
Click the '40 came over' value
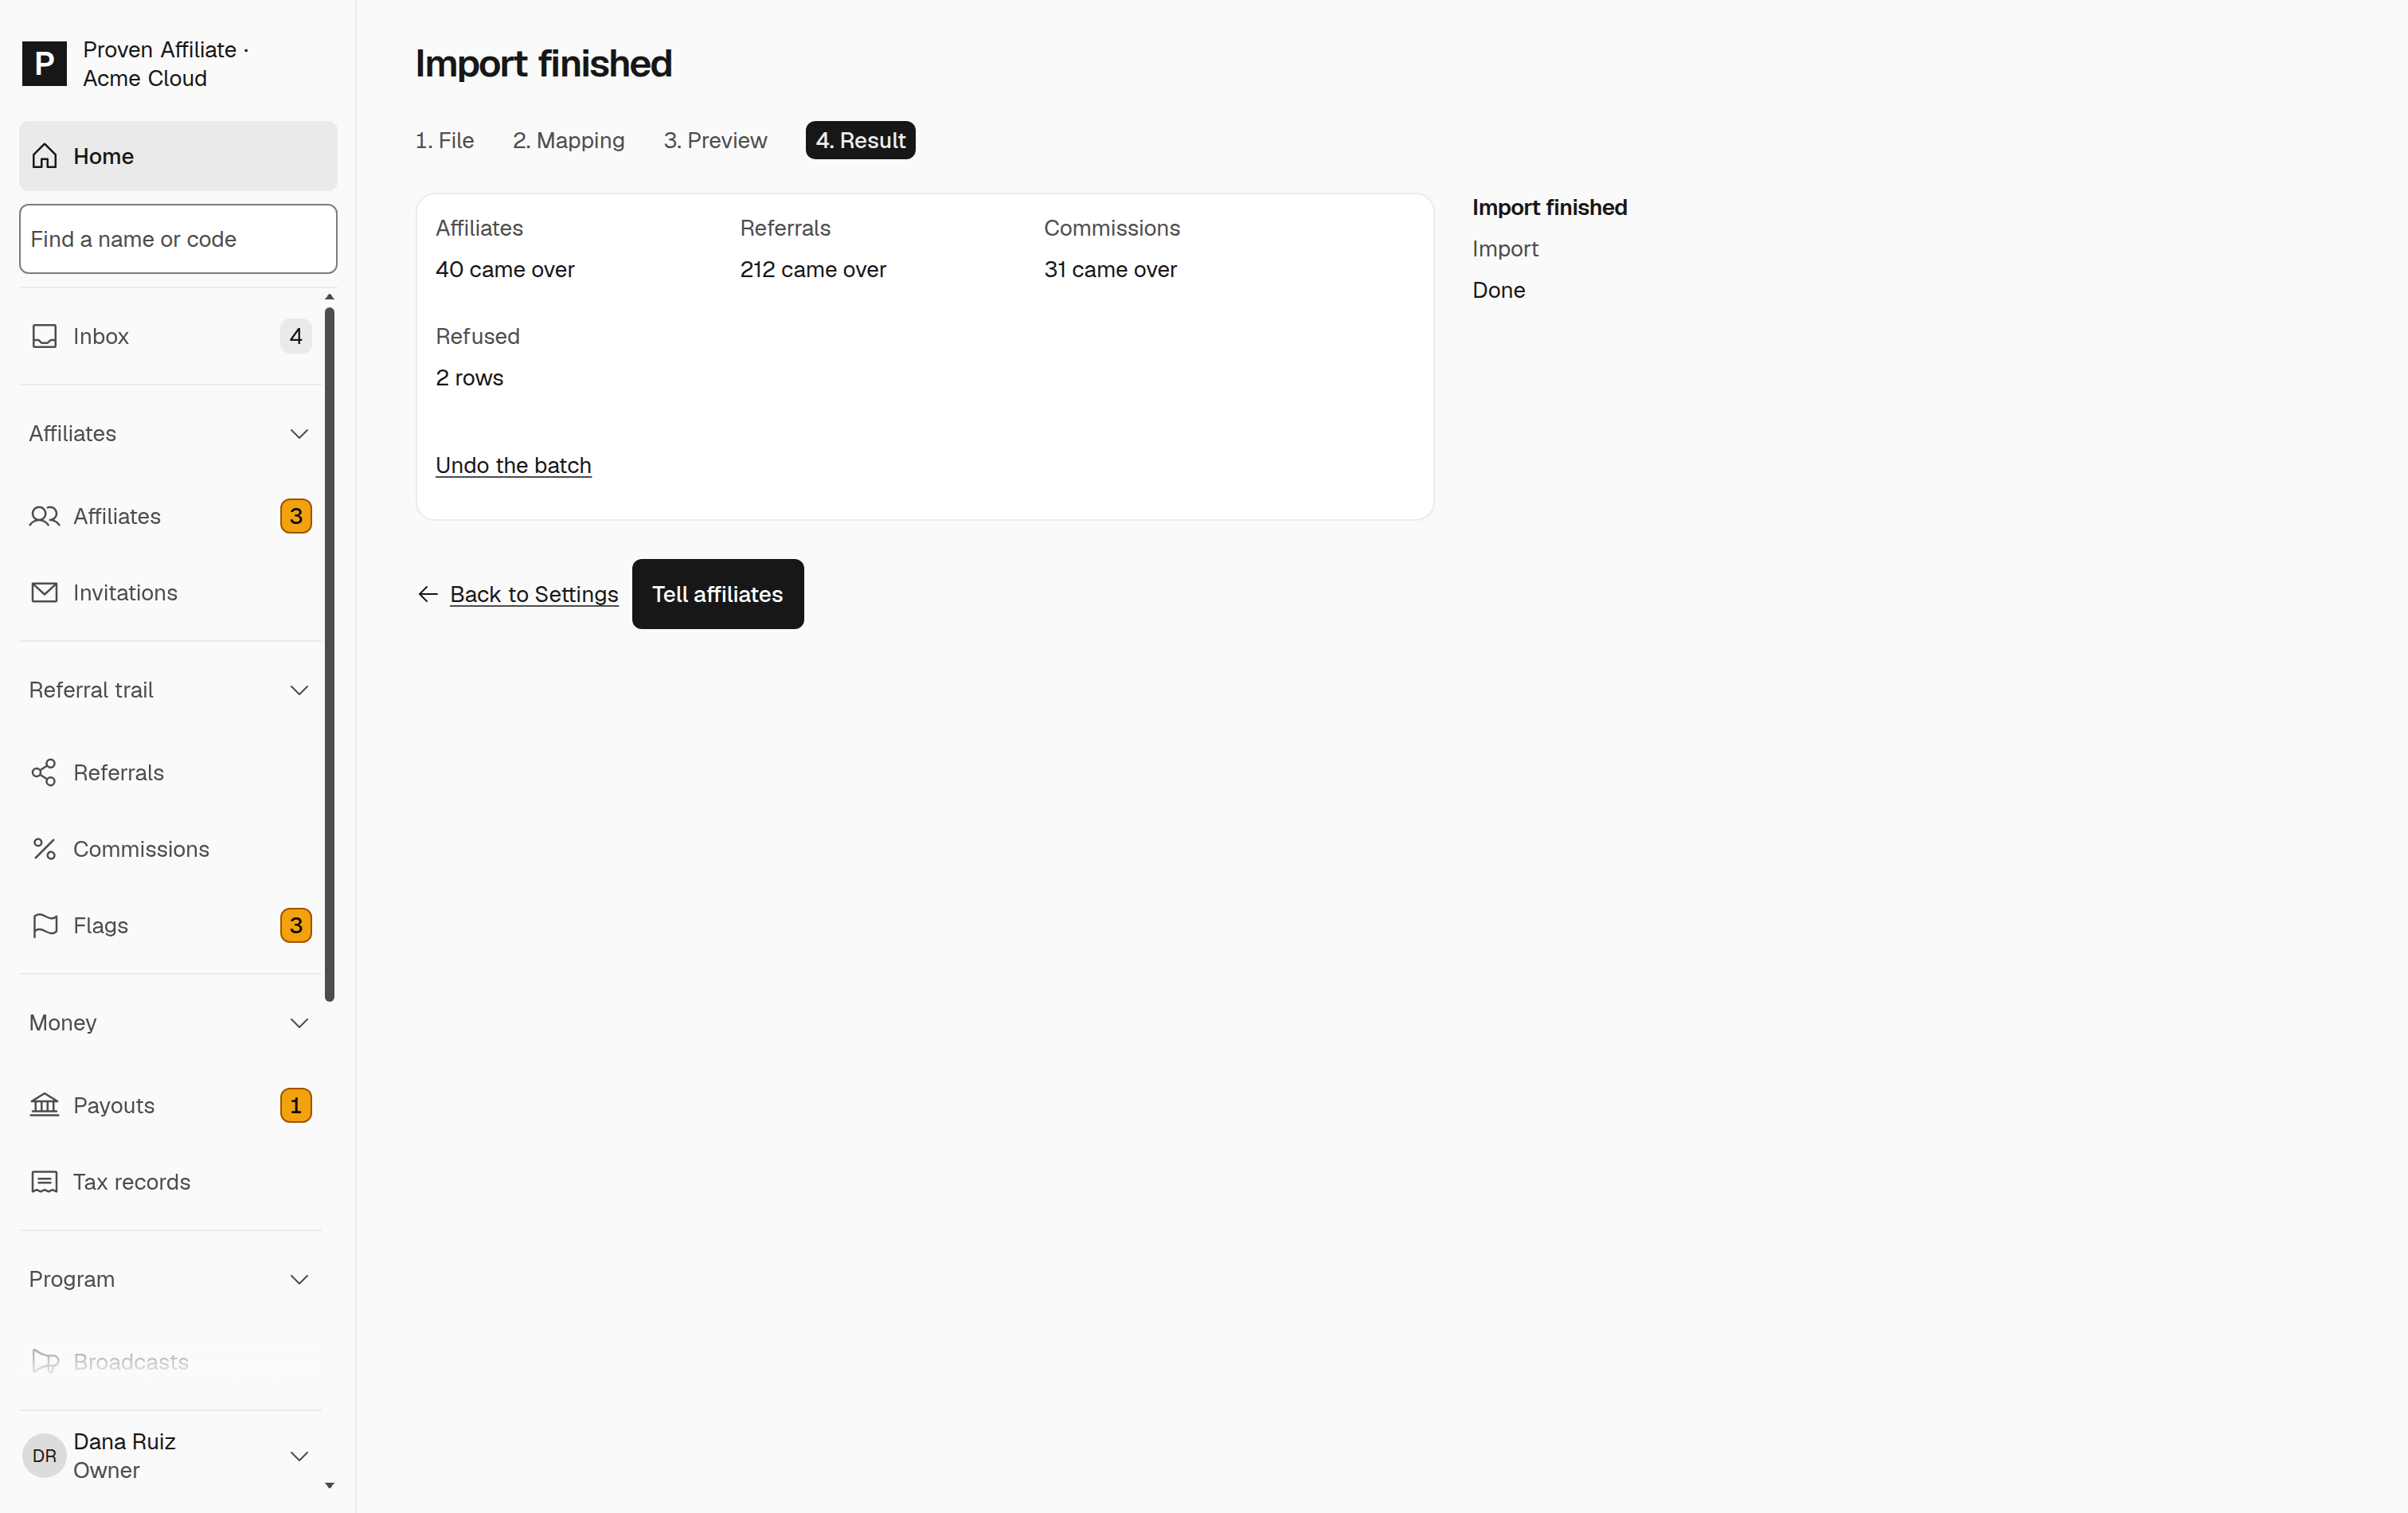(505, 269)
